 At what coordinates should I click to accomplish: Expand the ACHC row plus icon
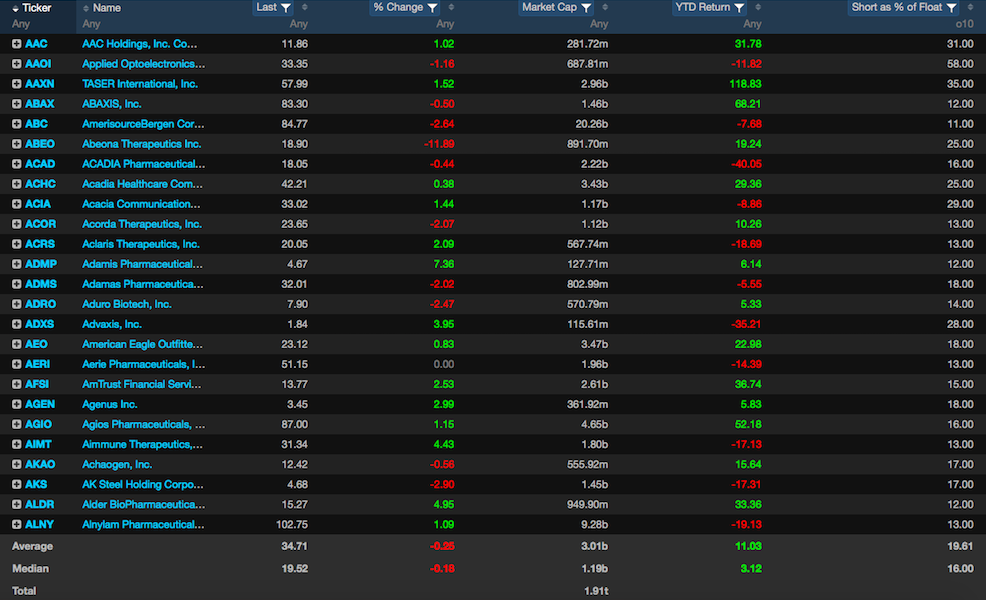pos(16,184)
